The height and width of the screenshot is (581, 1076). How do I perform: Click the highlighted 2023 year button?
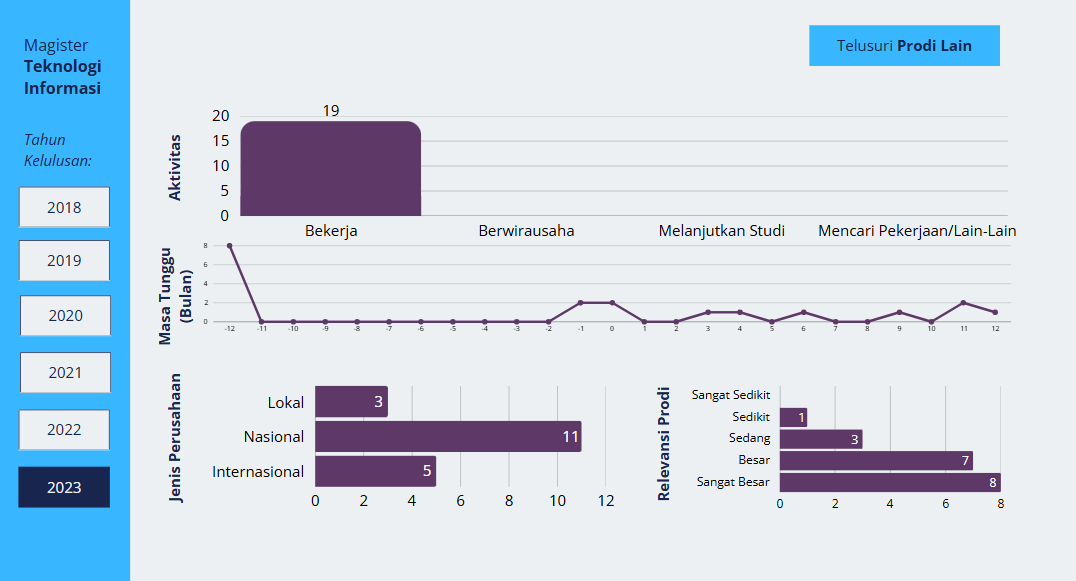[x=64, y=487]
